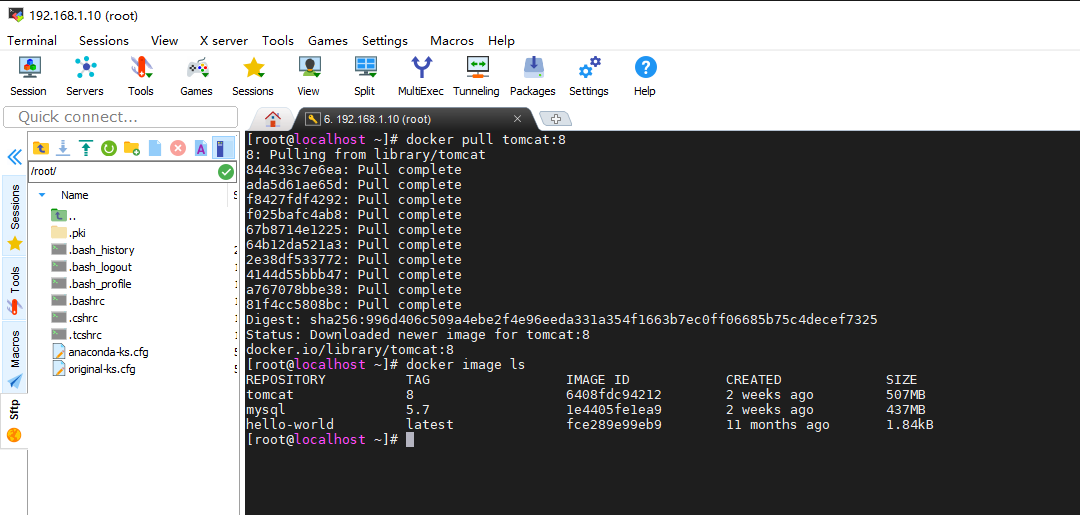
Task: Create a new folder in SFTP panel
Action: [x=132, y=147]
